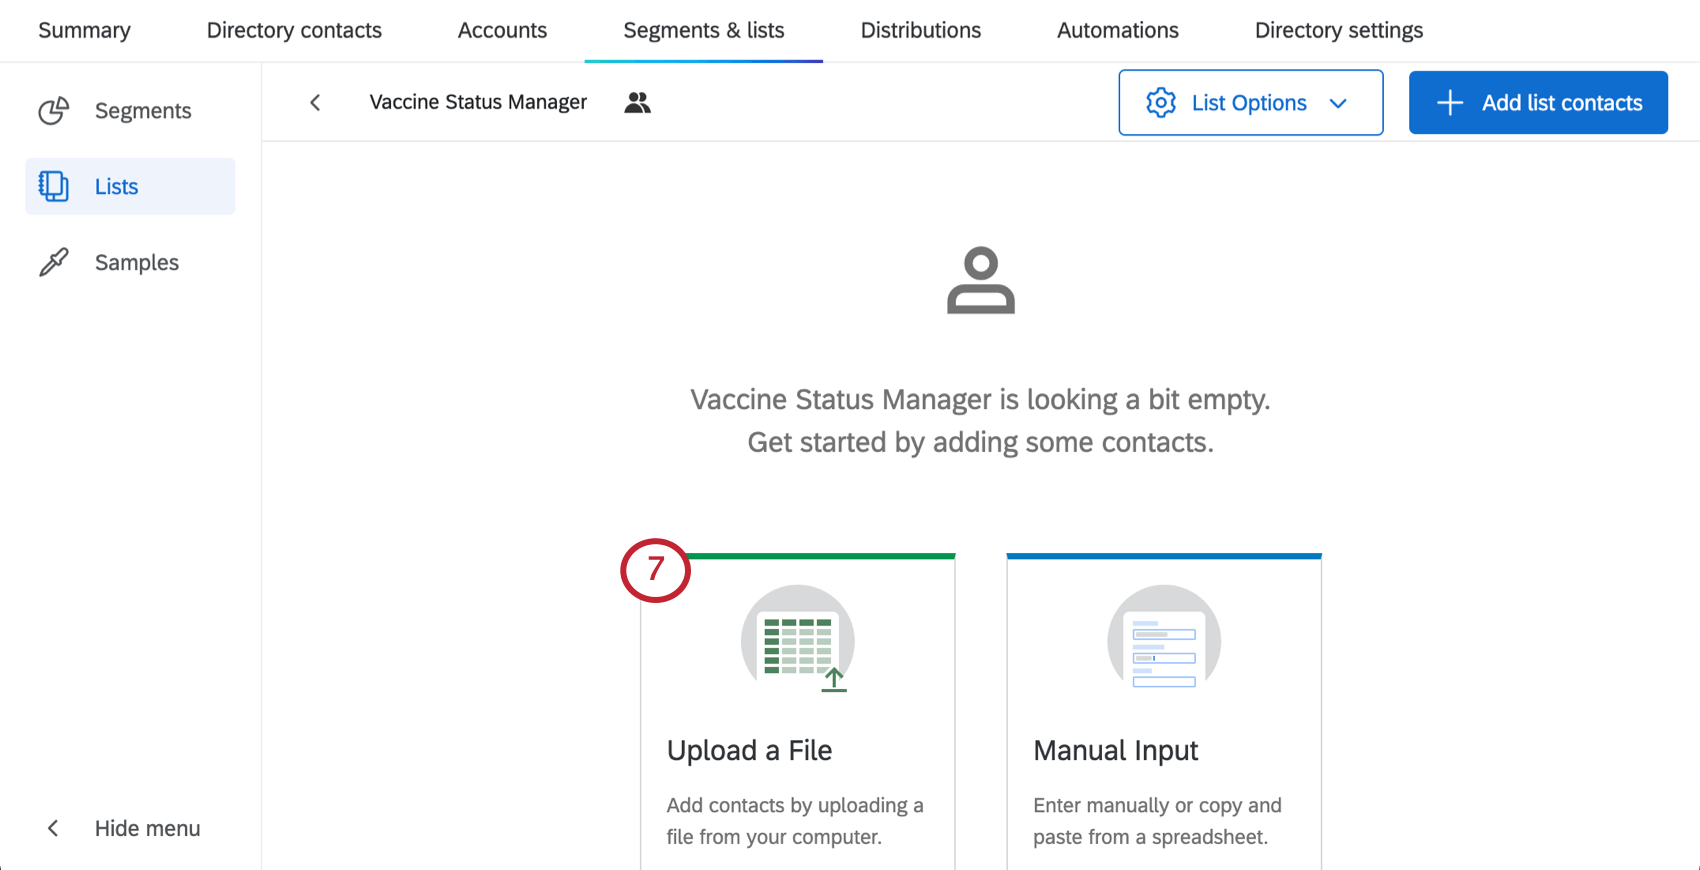Switch to the Automations tab
1700x870 pixels.
1117,30
